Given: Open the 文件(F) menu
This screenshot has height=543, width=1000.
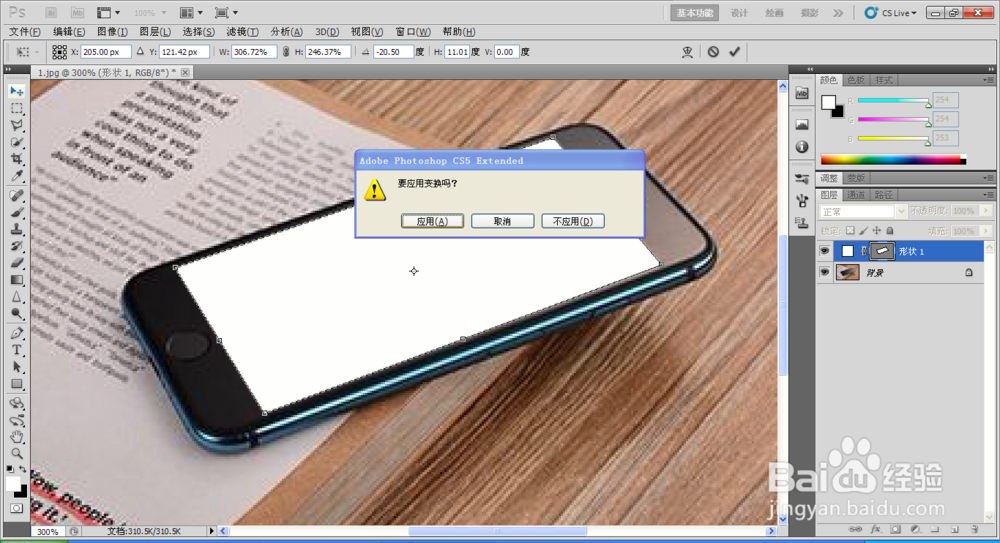Looking at the screenshot, I should tap(25, 31).
